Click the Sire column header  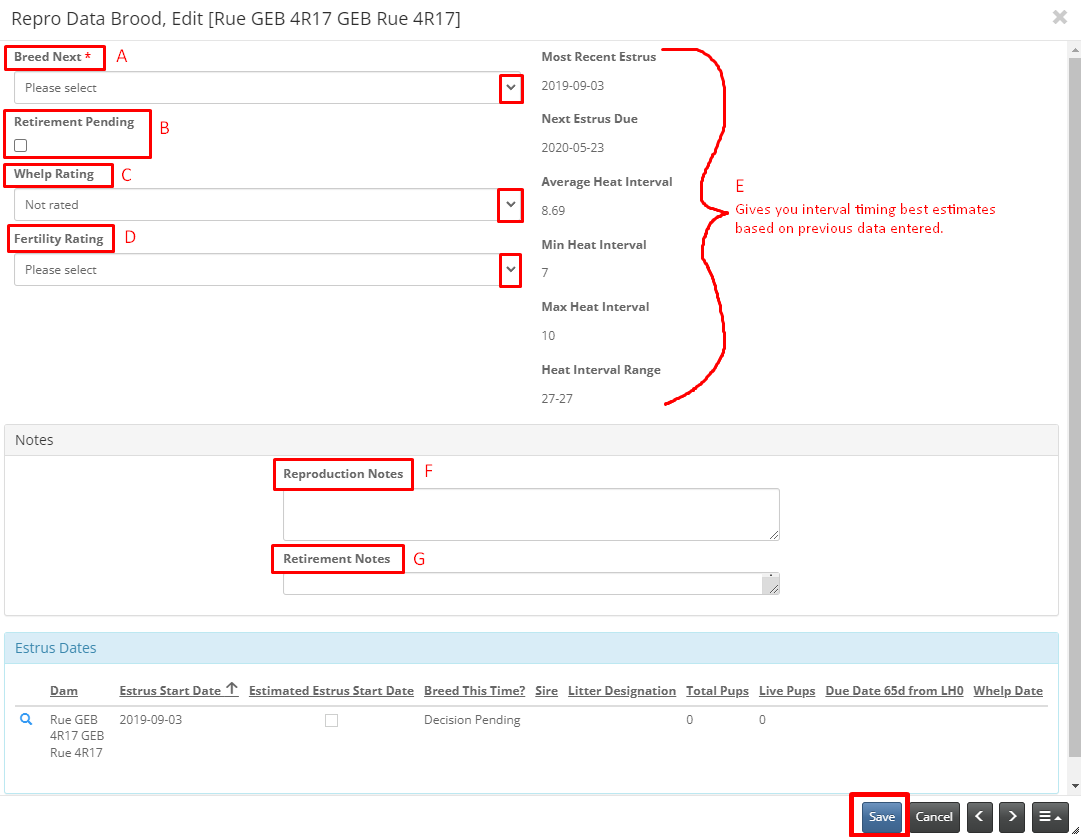546,691
